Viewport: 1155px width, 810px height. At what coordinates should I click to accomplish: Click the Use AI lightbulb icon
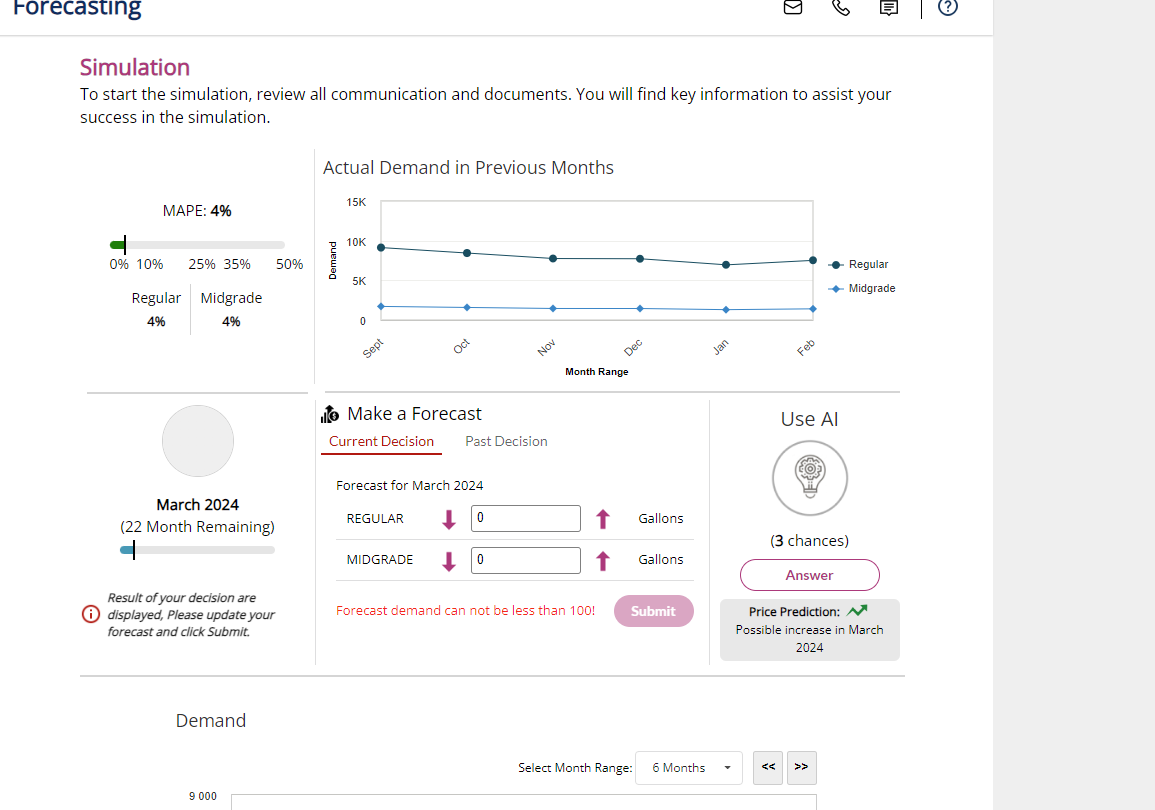coord(810,478)
